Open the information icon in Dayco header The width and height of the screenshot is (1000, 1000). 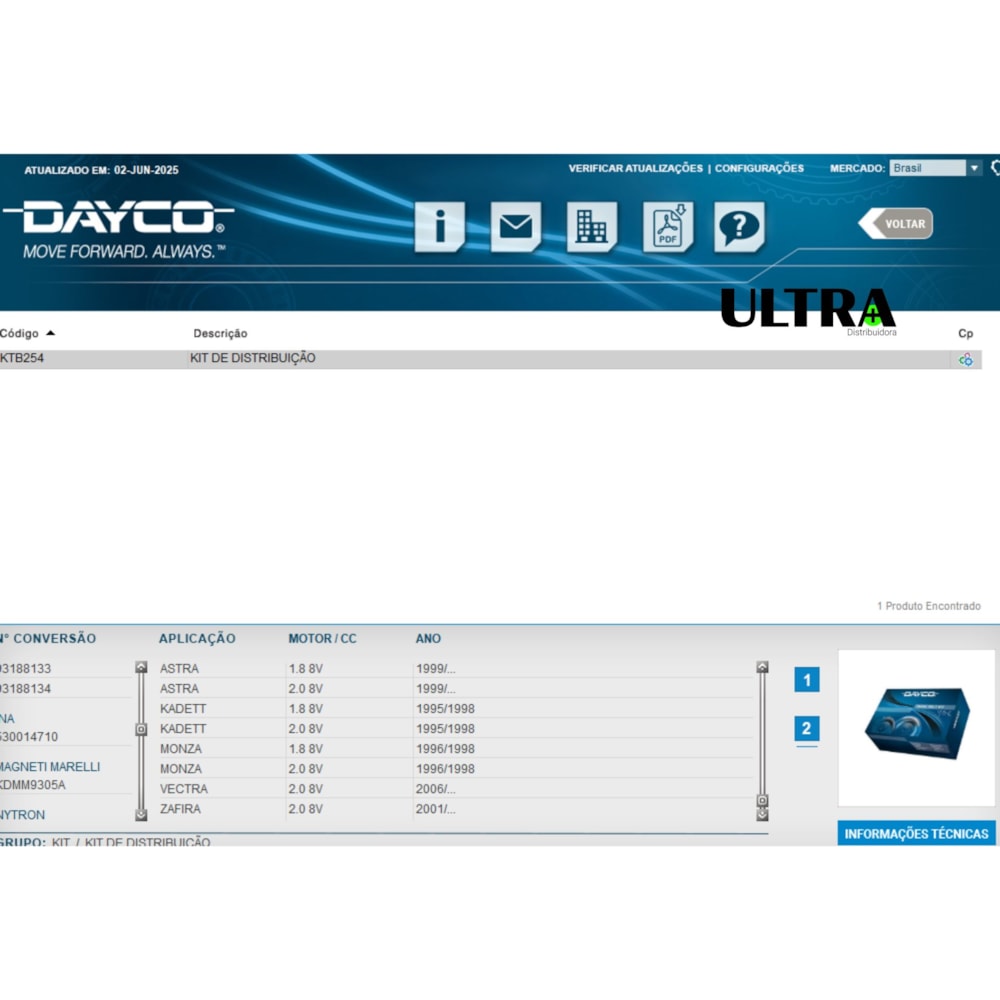(439, 226)
